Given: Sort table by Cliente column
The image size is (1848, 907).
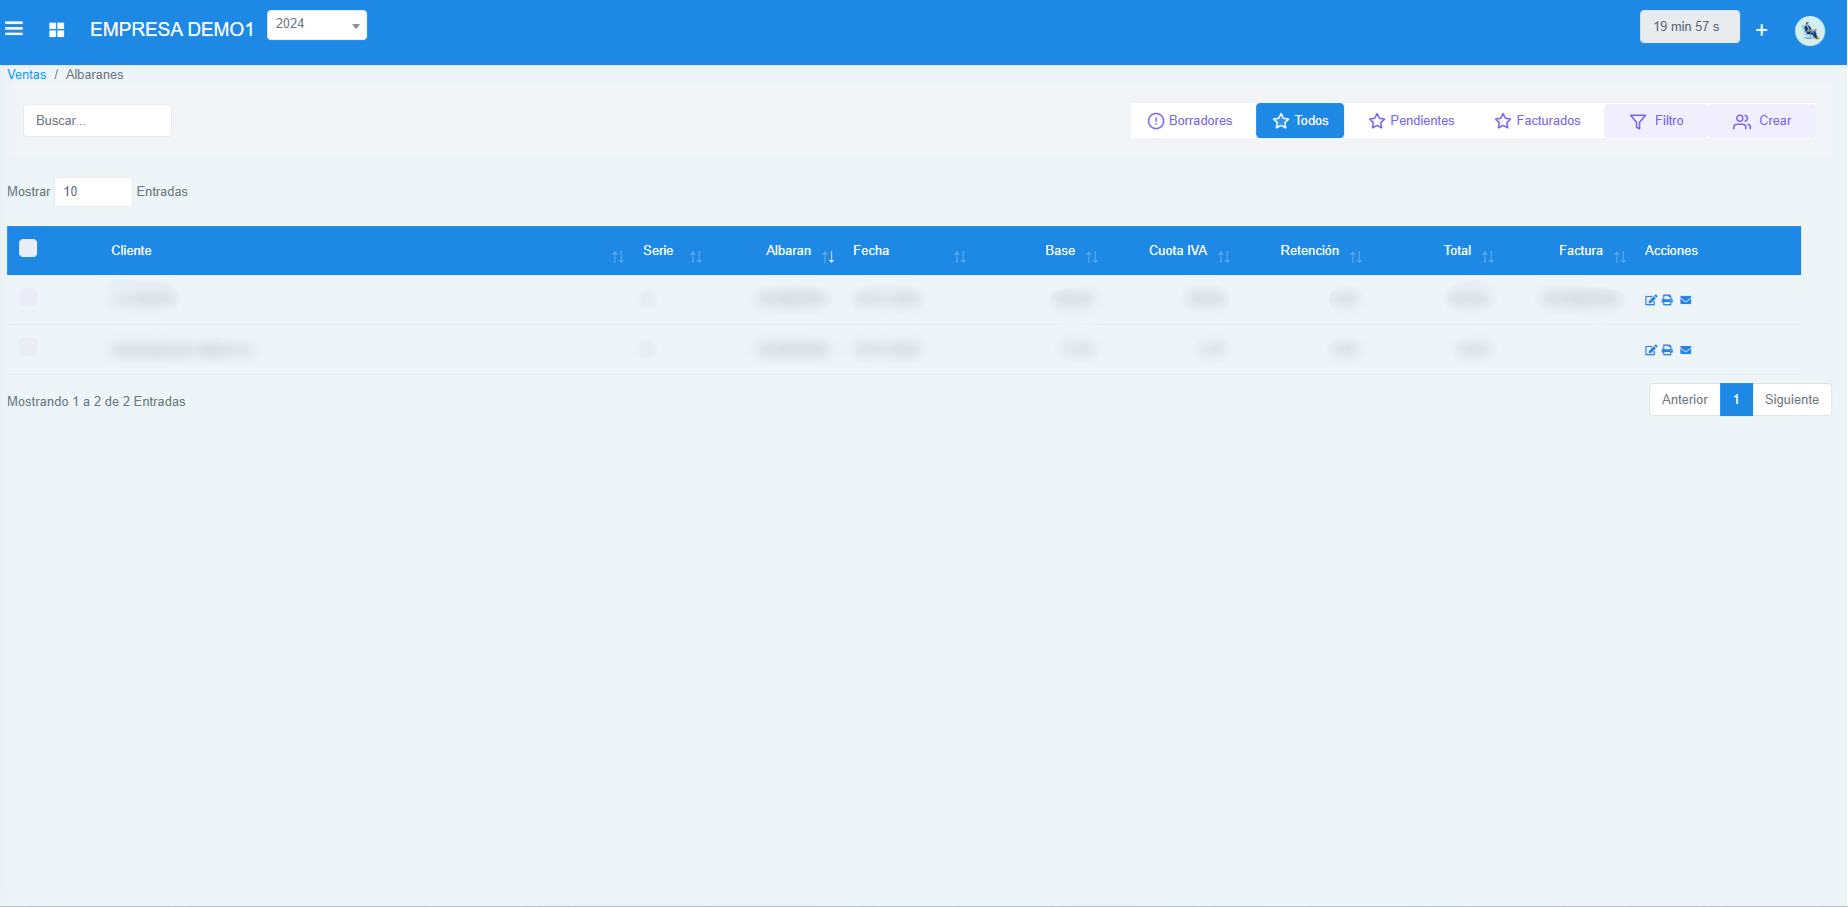Looking at the screenshot, I should click(x=131, y=251).
